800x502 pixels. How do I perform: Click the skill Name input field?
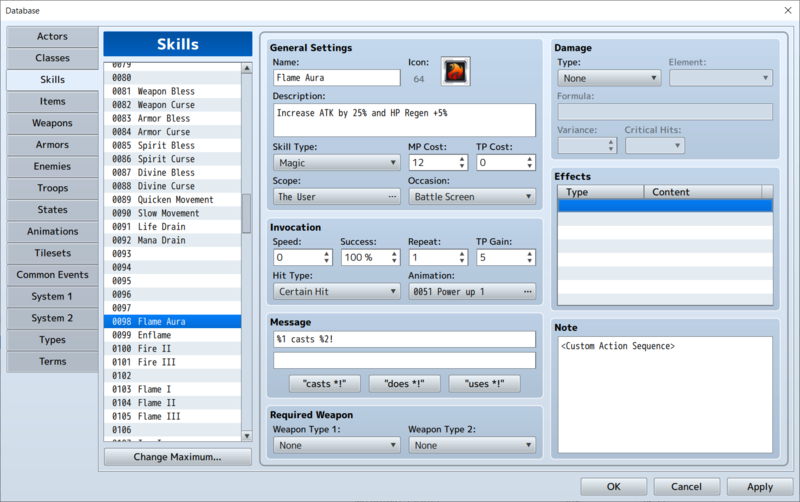[x=336, y=78]
